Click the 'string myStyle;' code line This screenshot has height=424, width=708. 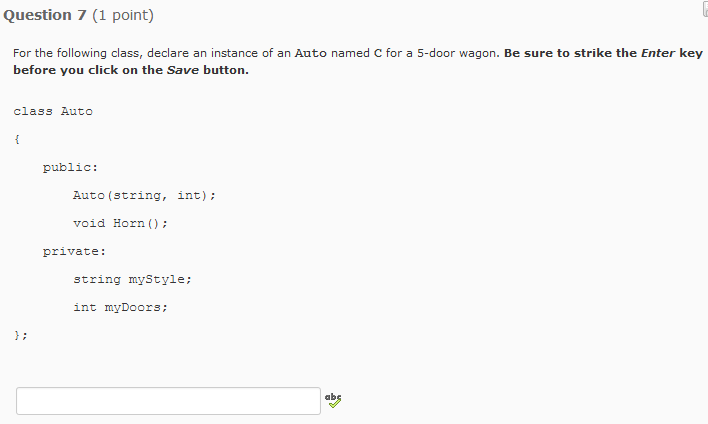(x=131, y=279)
